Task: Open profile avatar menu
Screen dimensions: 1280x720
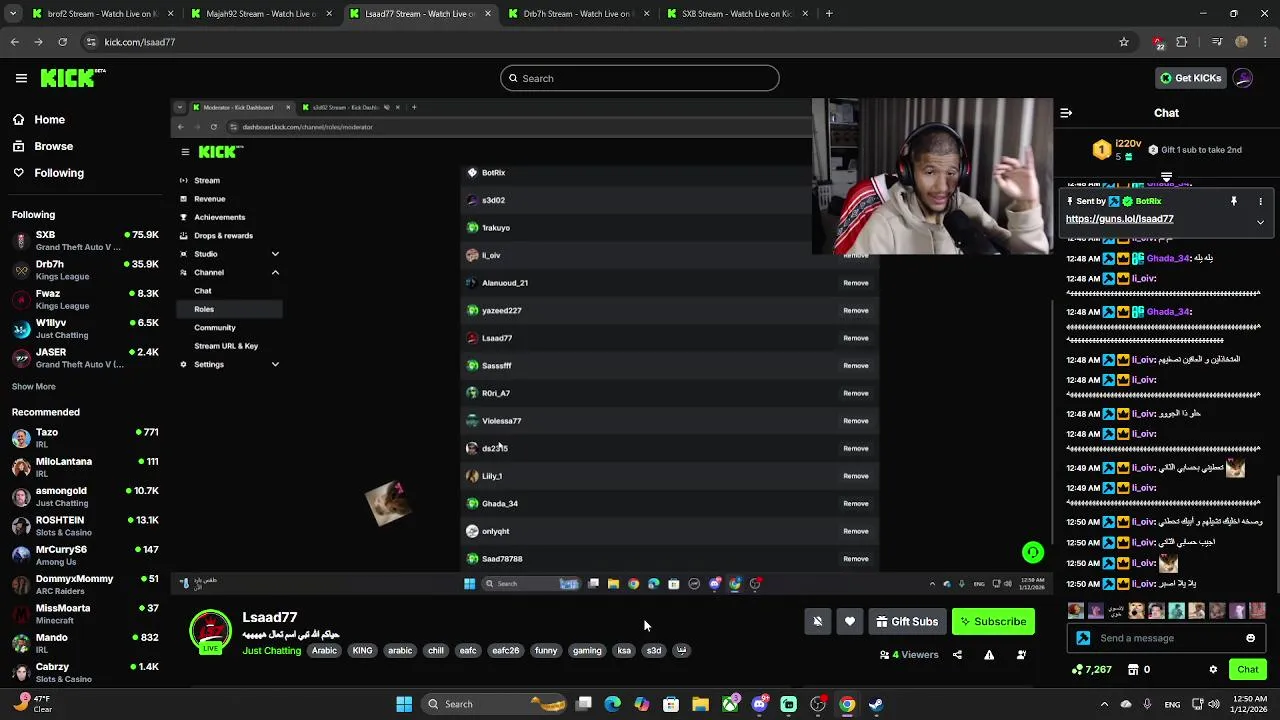Action: (x=1243, y=78)
